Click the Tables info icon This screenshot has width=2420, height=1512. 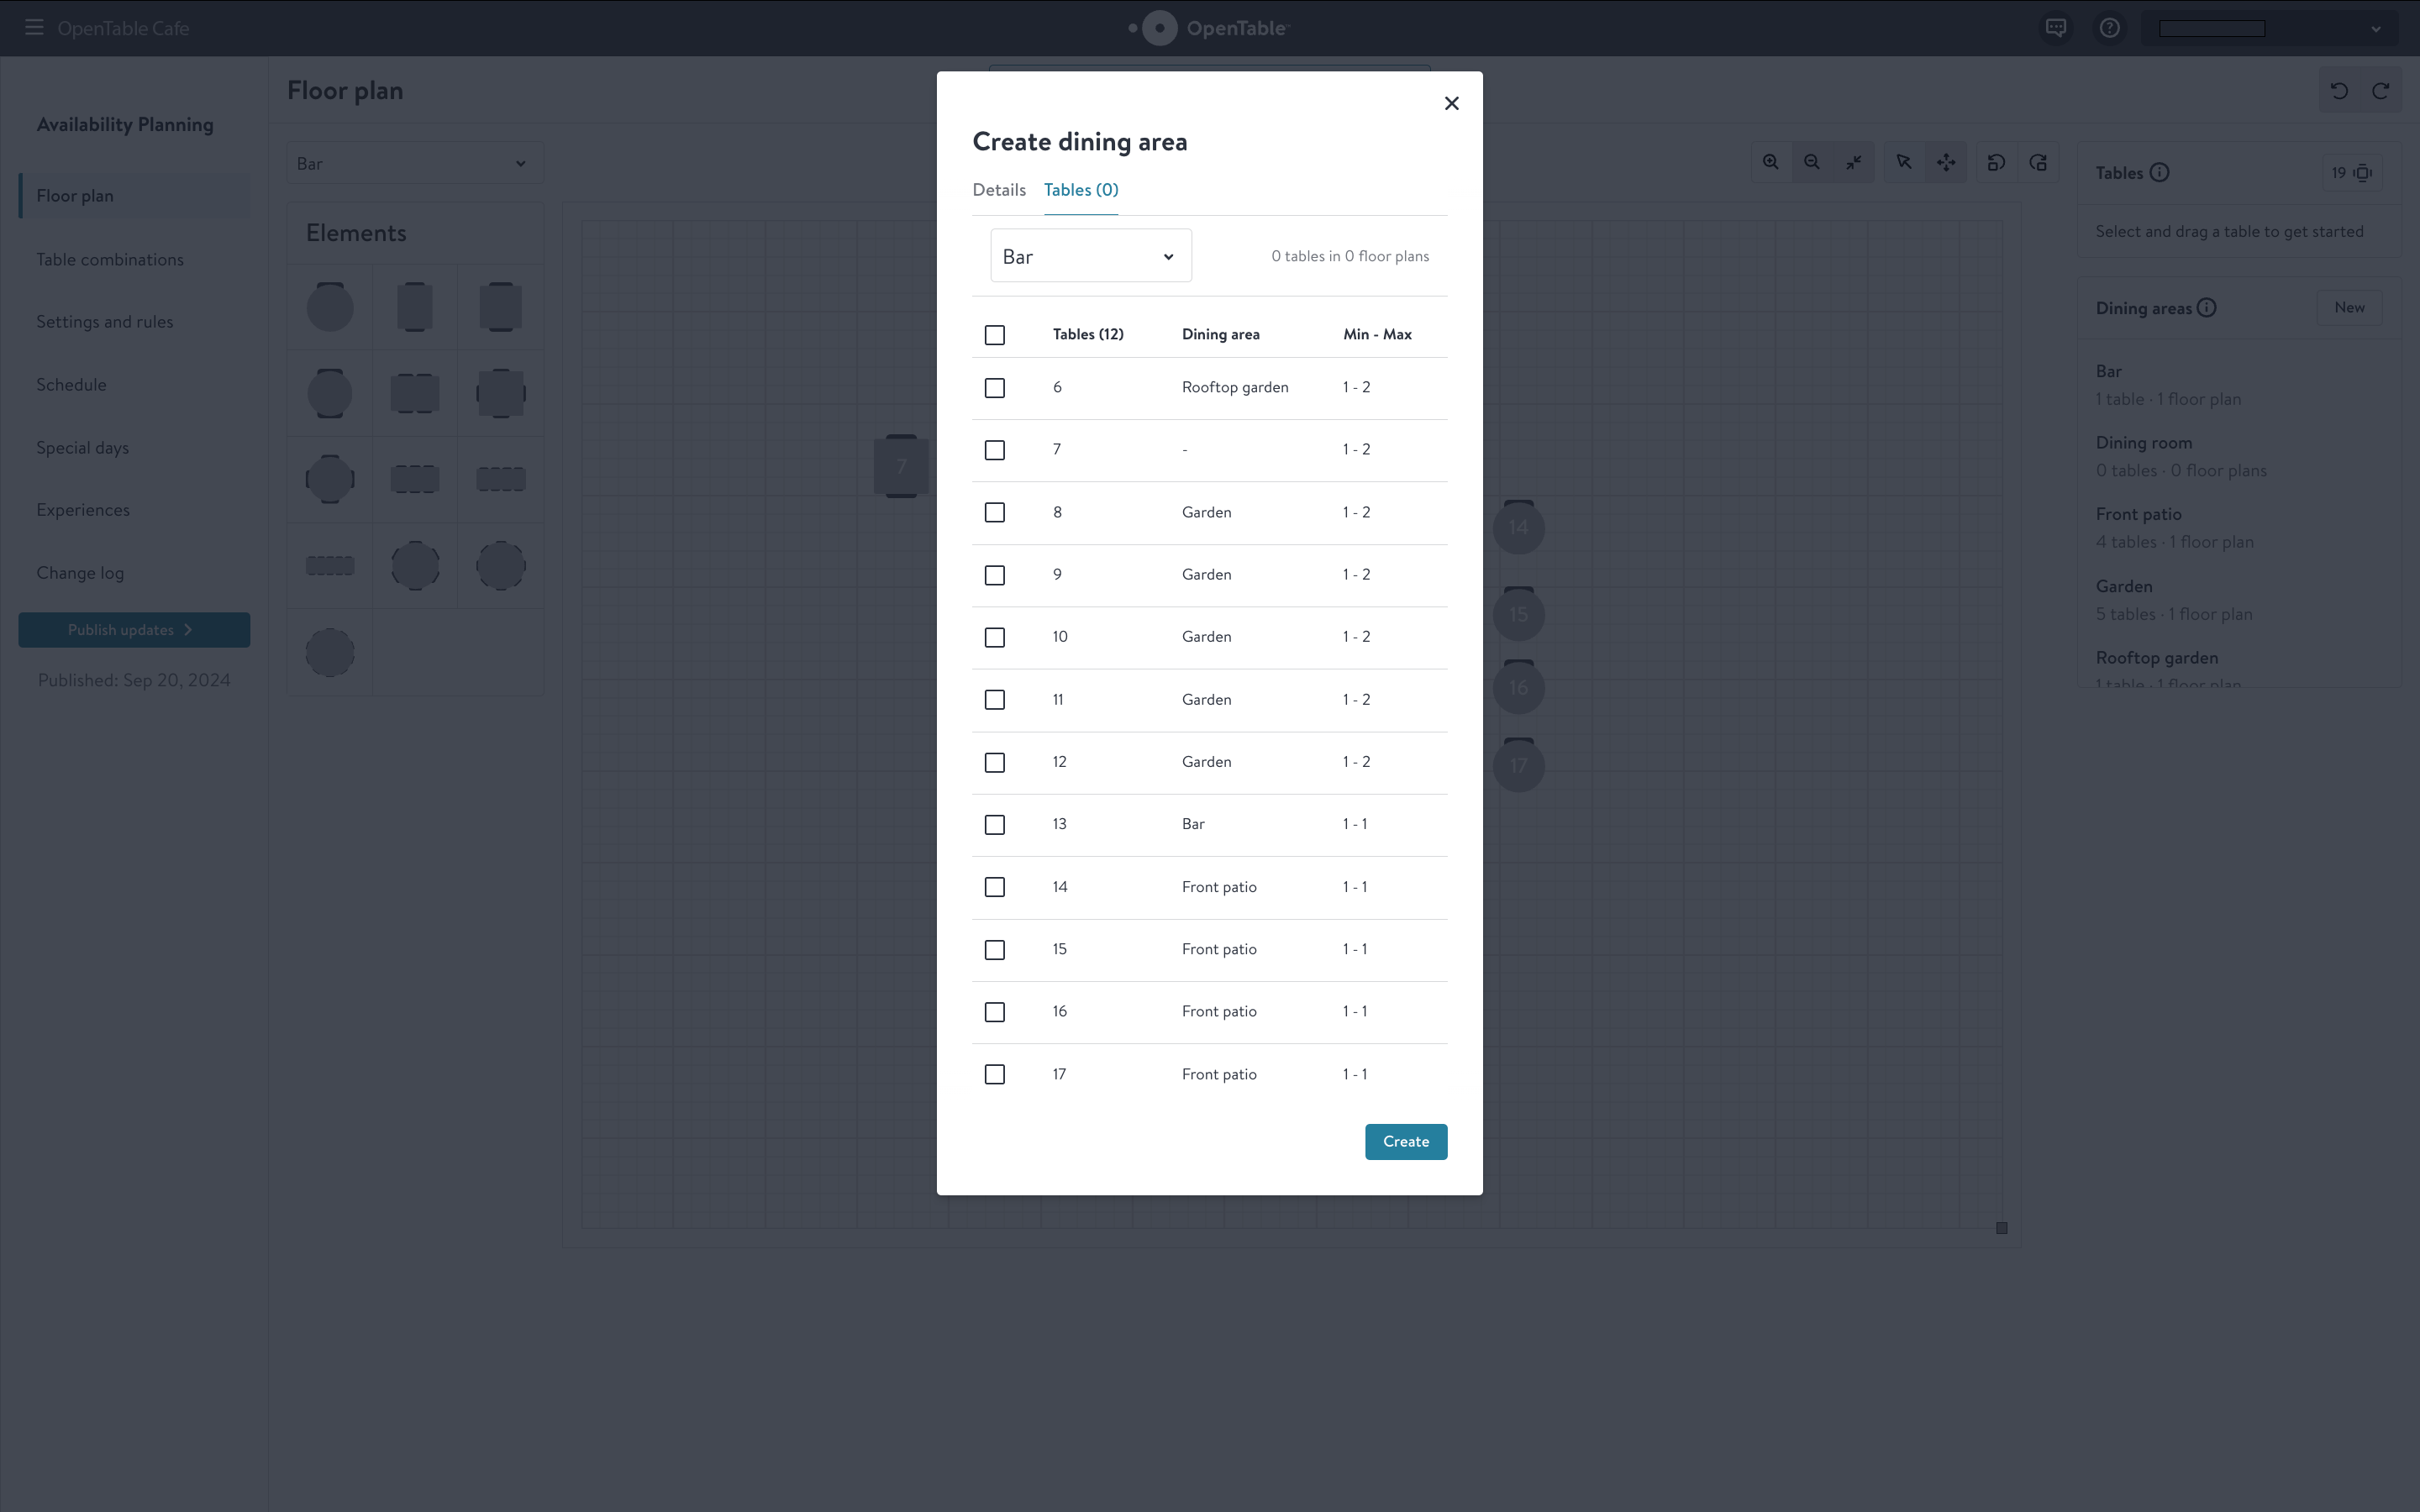[x=2159, y=172]
